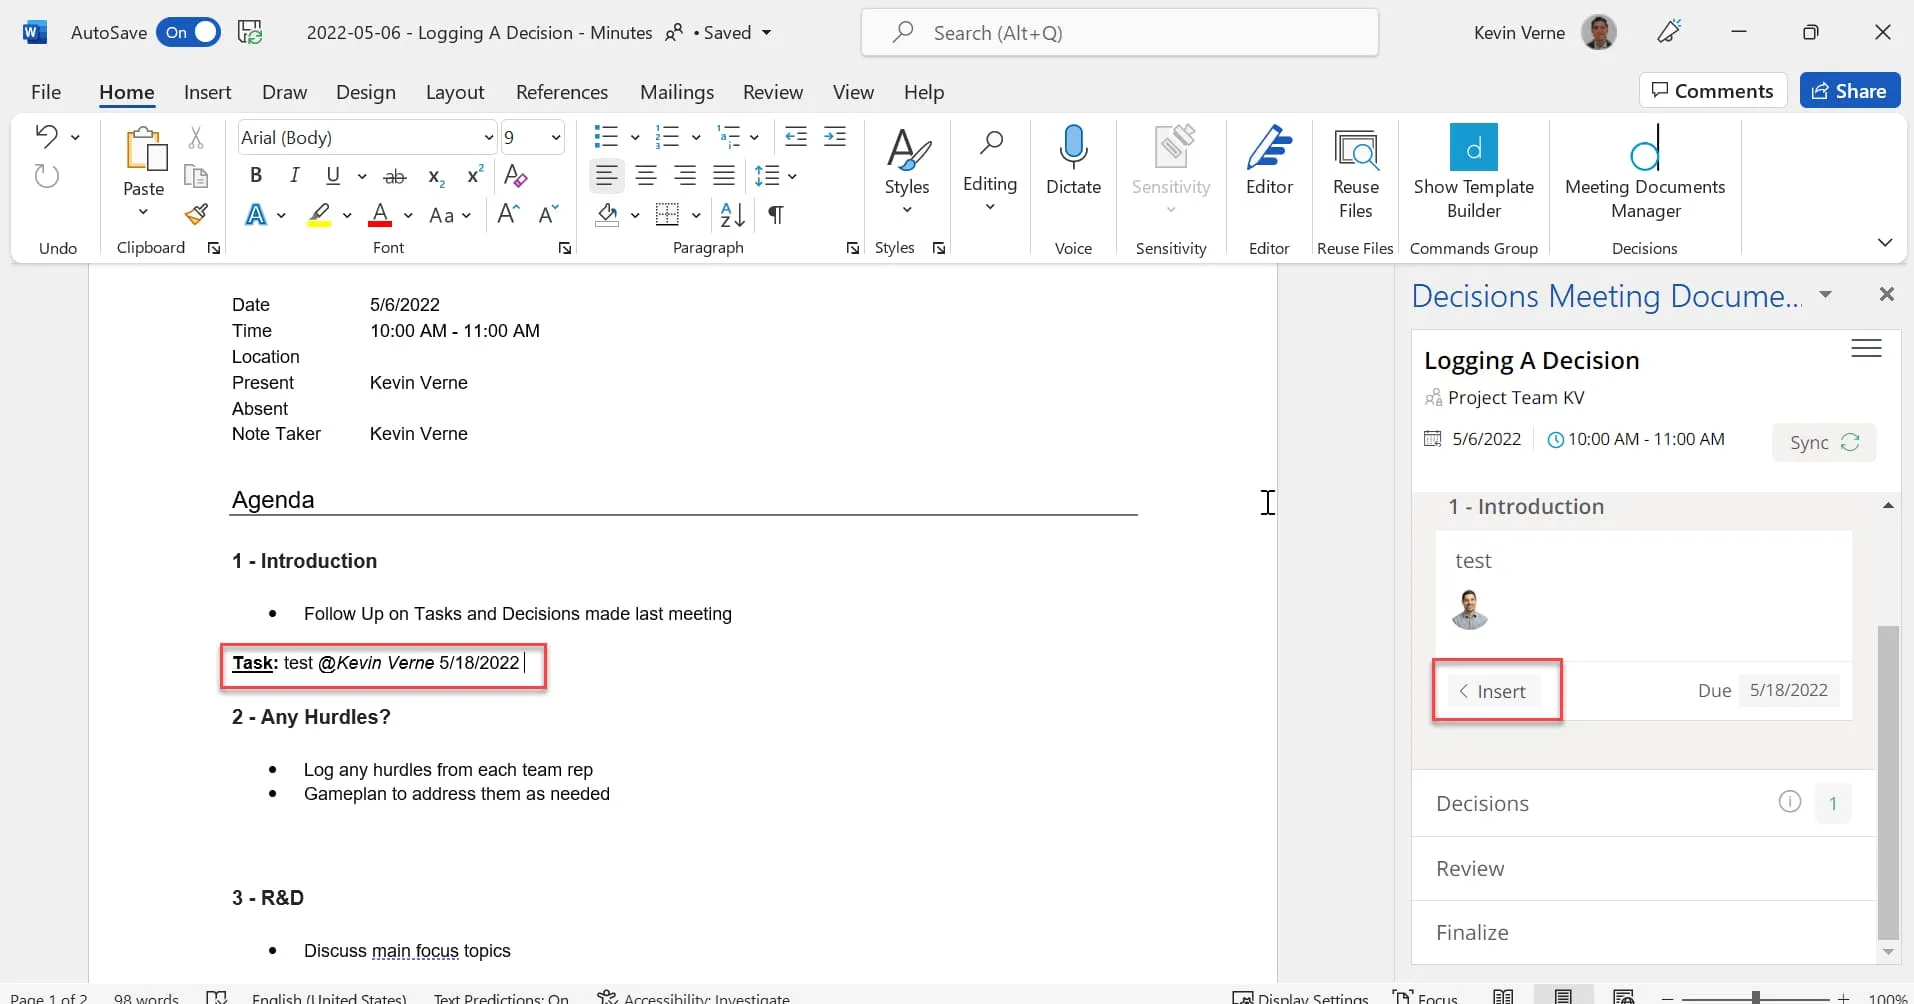
Task: Switch to the References ribbon tab
Action: click(x=561, y=92)
